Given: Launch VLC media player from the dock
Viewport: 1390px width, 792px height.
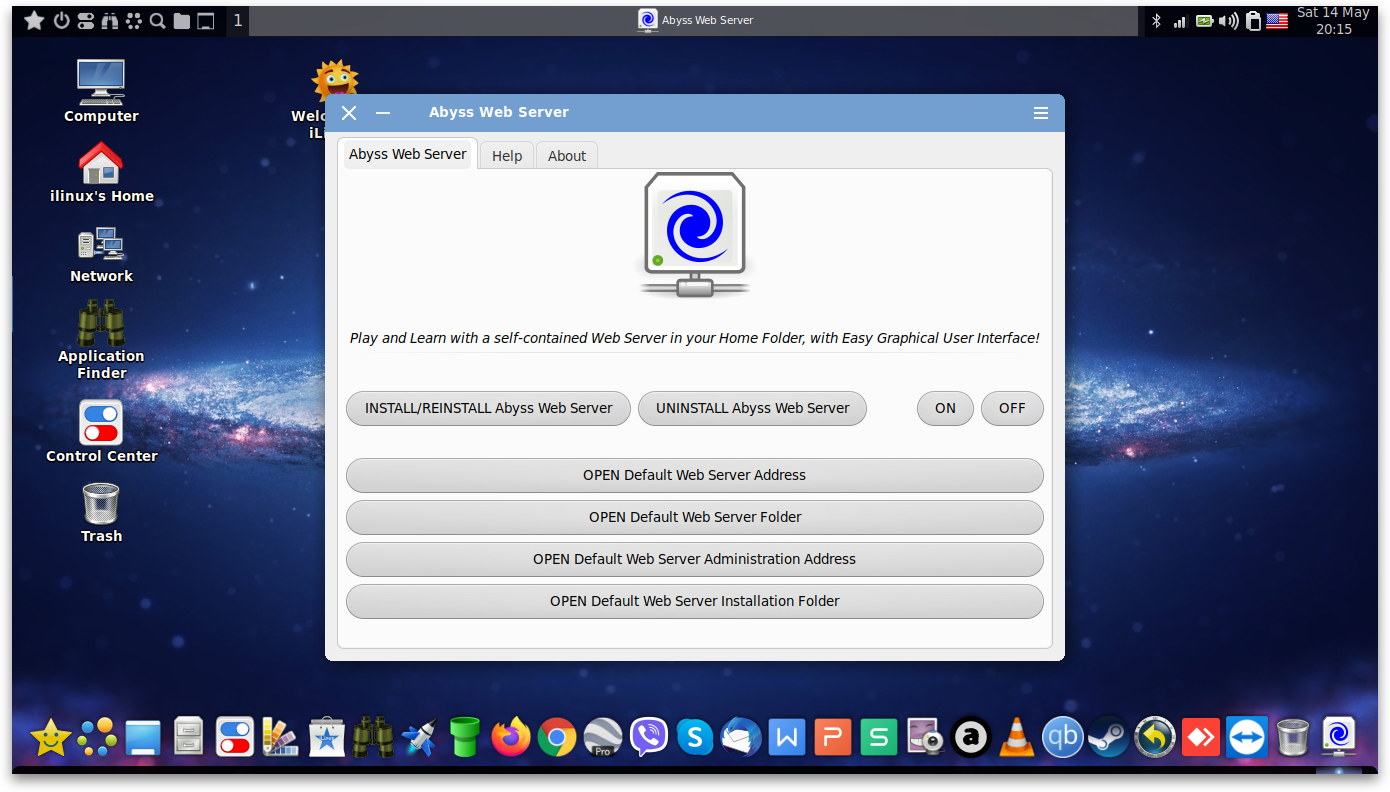Looking at the screenshot, I should 1017,738.
